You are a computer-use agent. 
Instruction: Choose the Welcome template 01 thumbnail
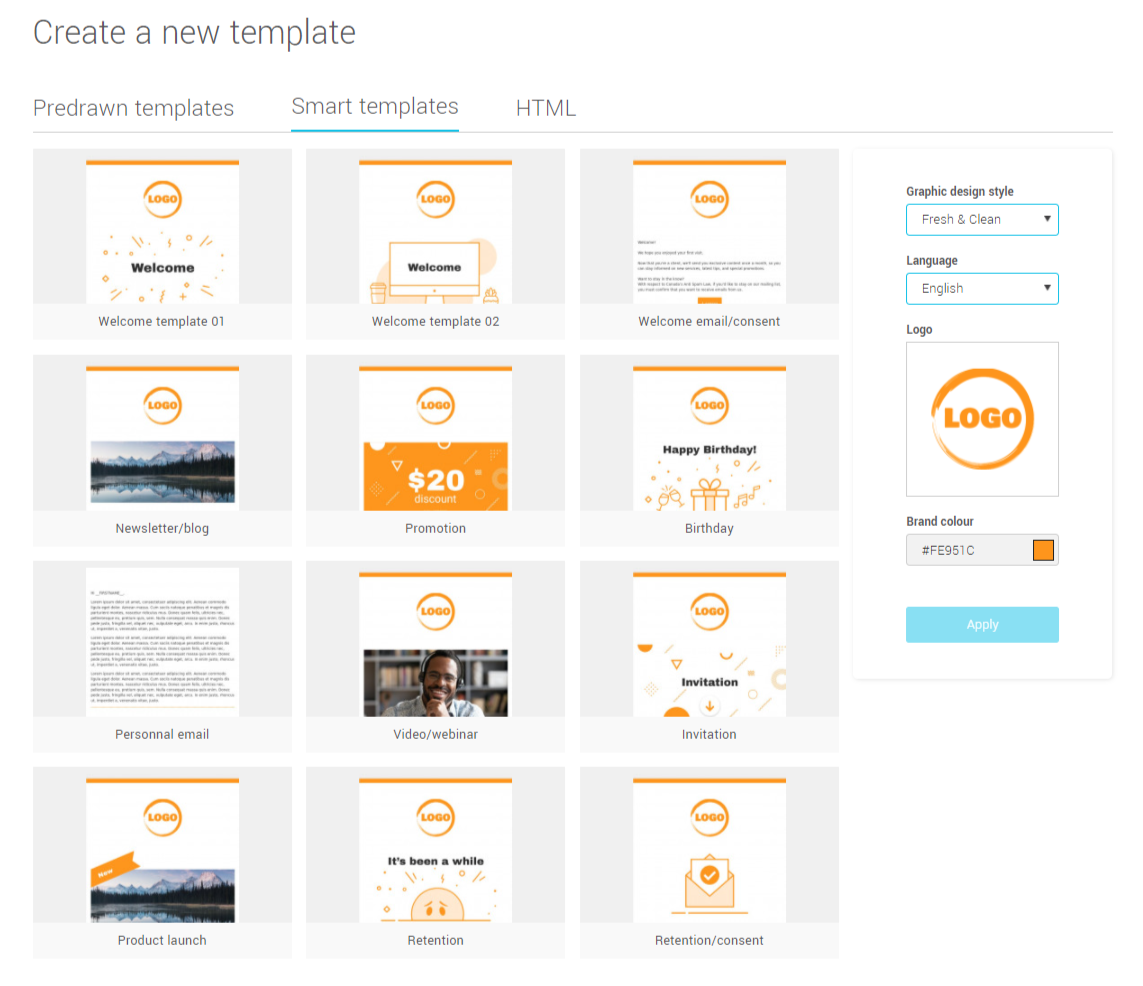pyautogui.click(x=162, y=232)
